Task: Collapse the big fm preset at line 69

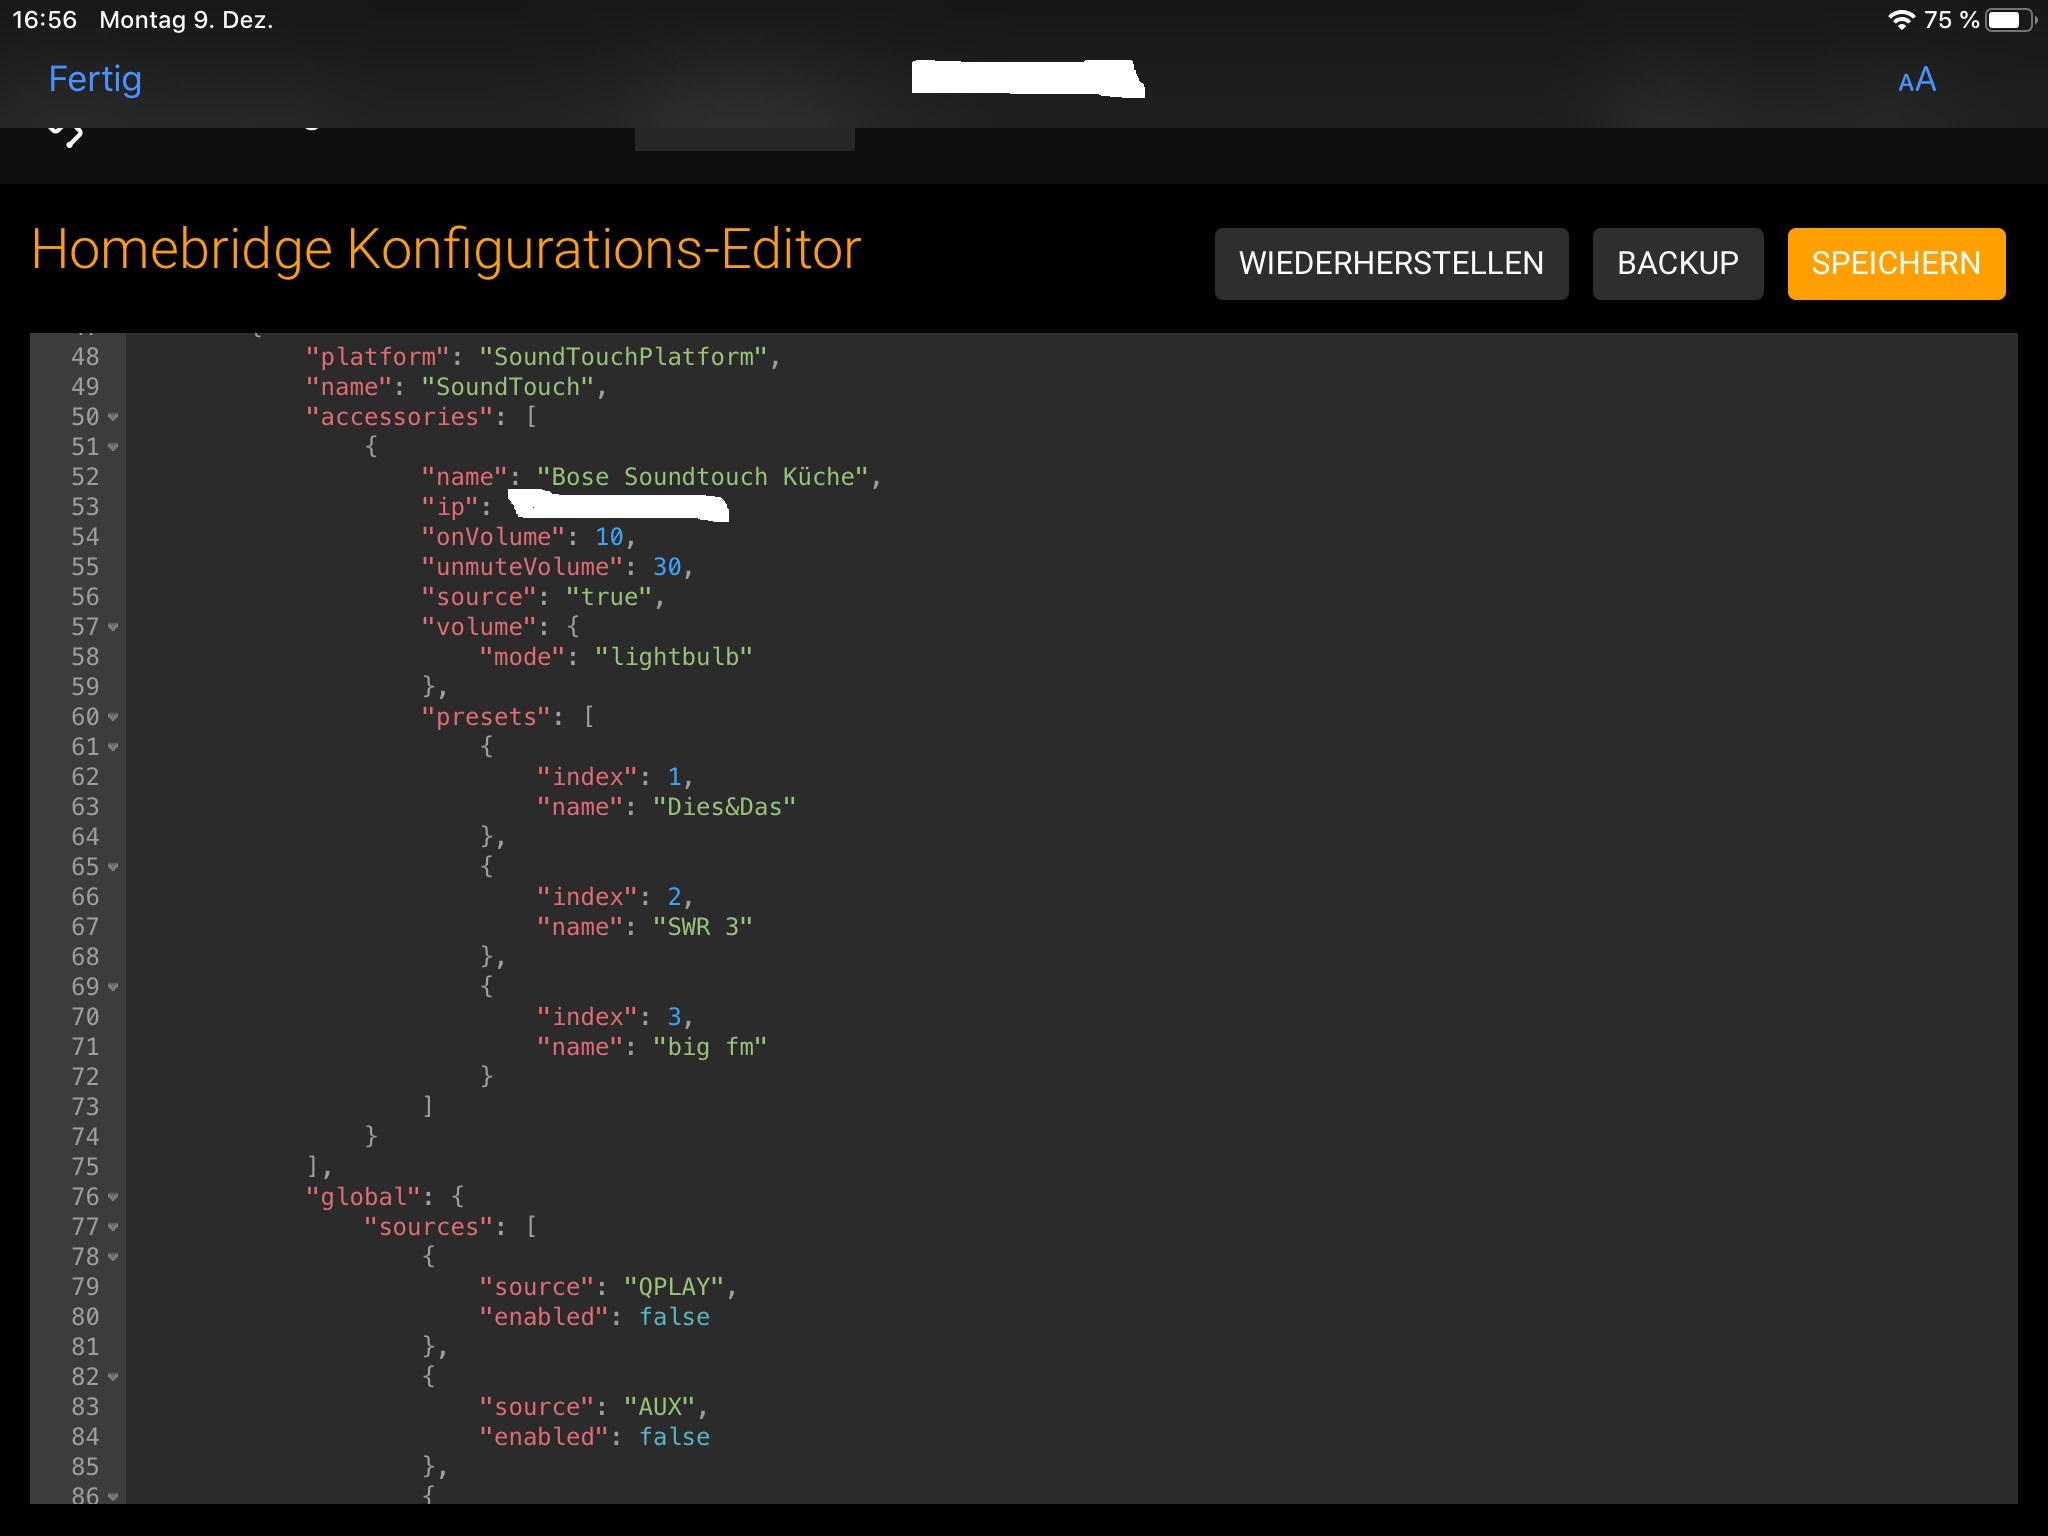Action: [x=113, y=987]
